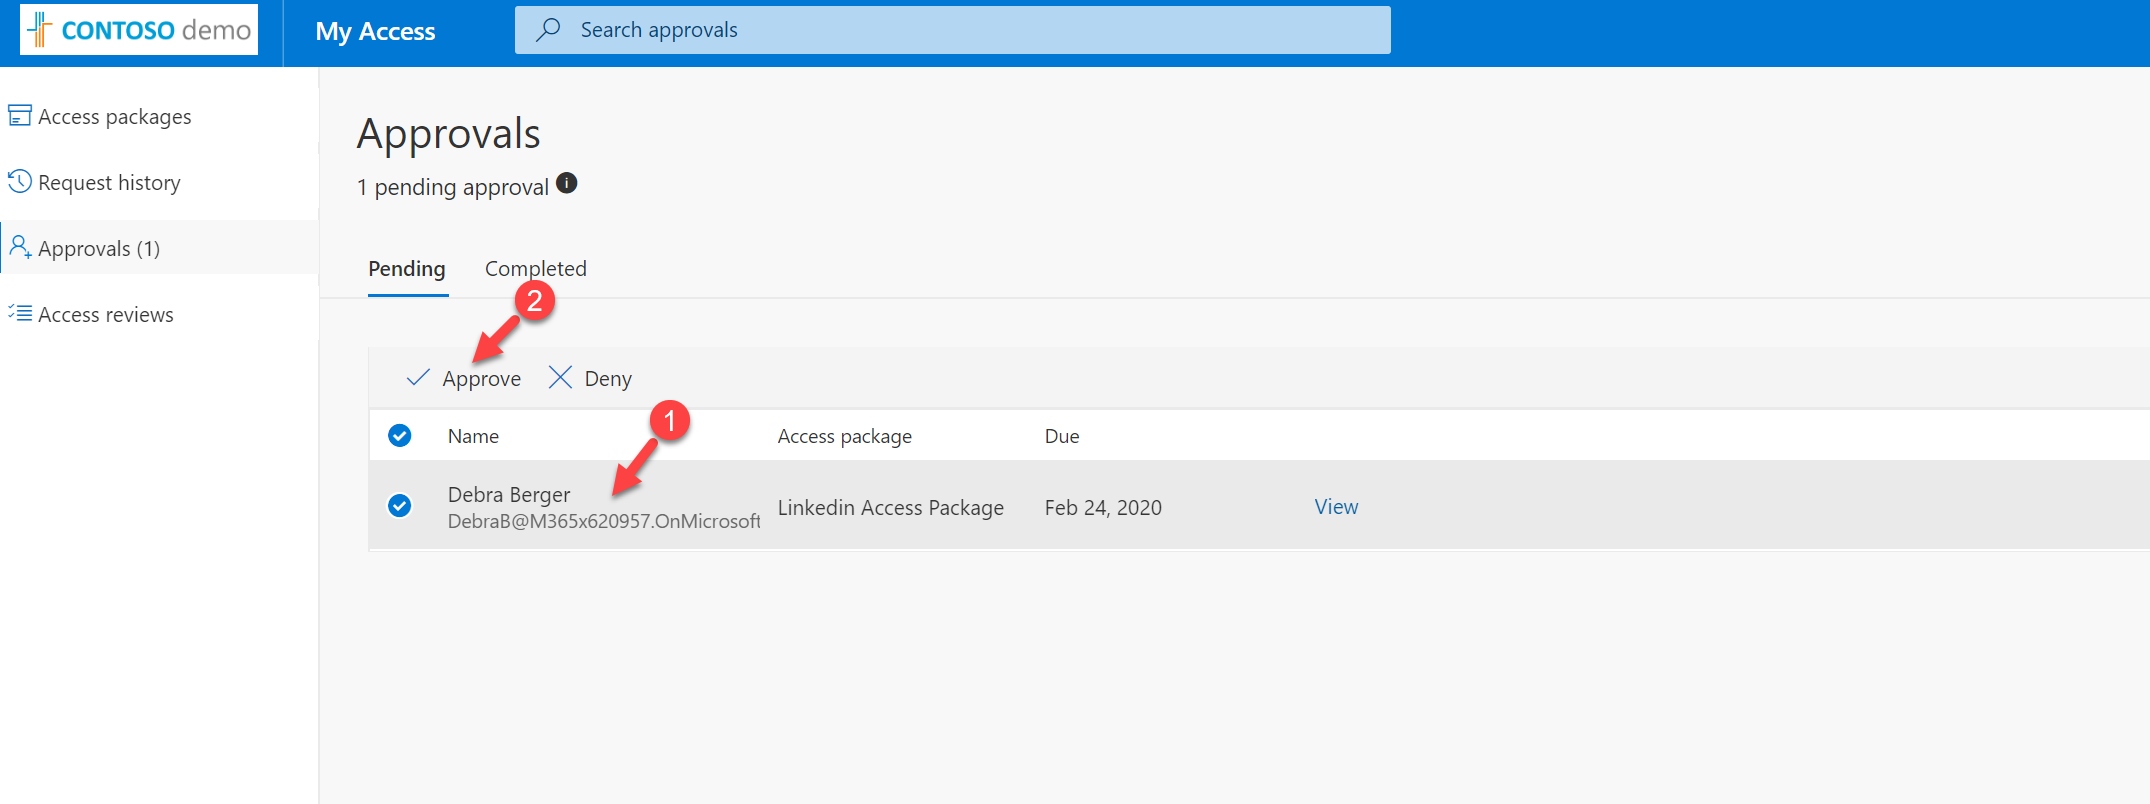Focus the Search approvals field

tap(952, 30)
